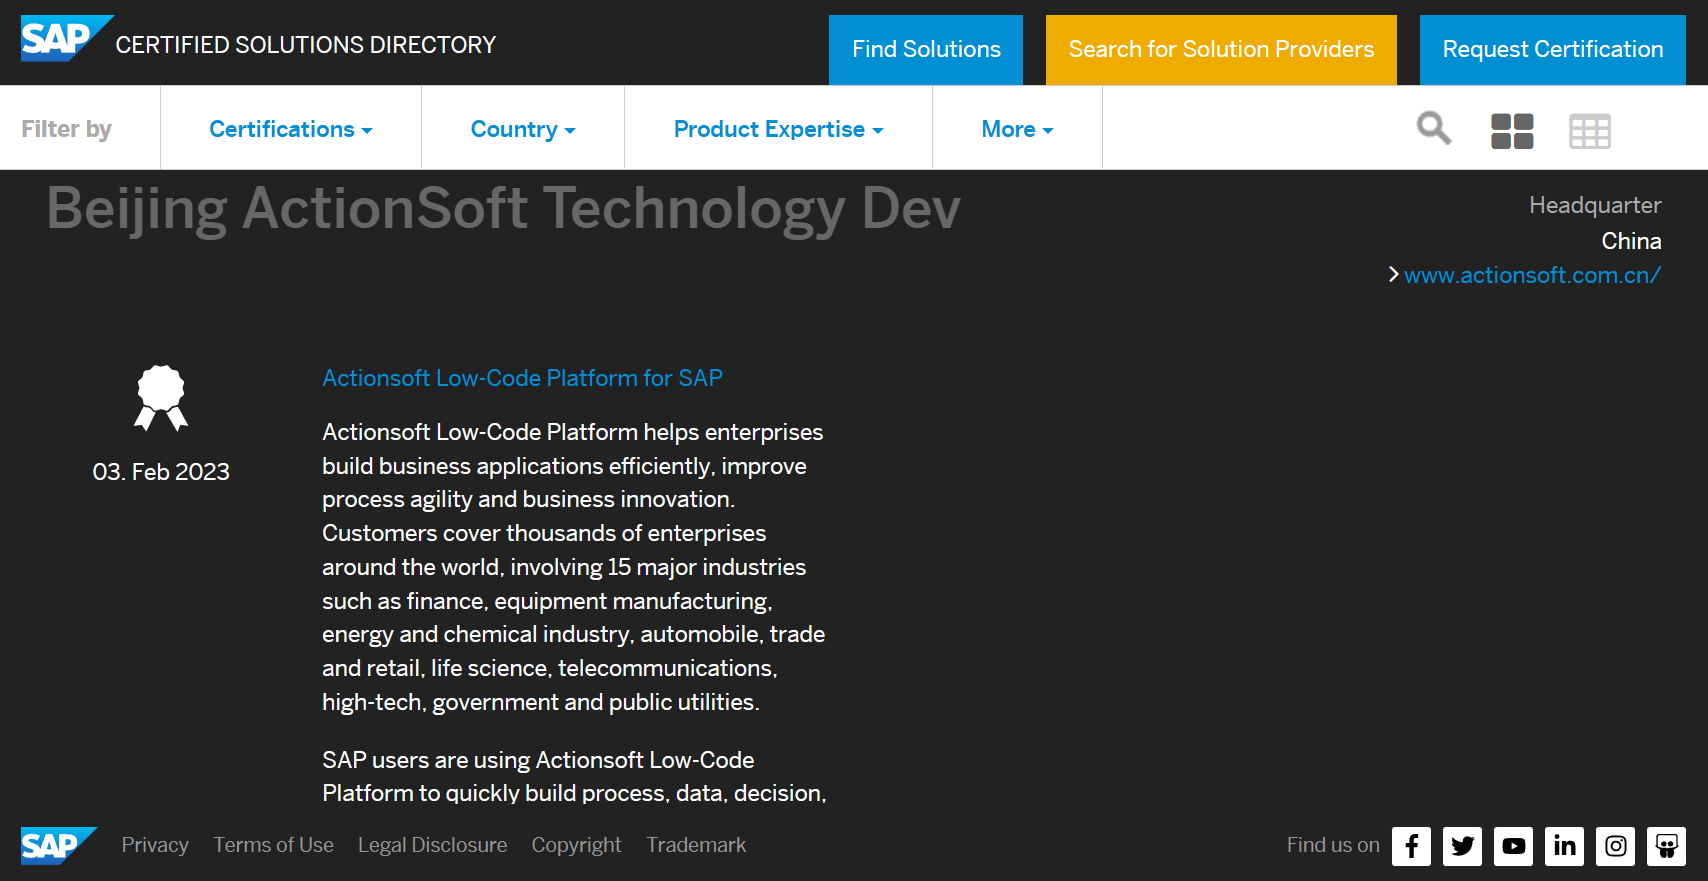Click the 03. Feb 2023 date
The width and height of the screenshot is (1708, 881).
pos(161,472)
